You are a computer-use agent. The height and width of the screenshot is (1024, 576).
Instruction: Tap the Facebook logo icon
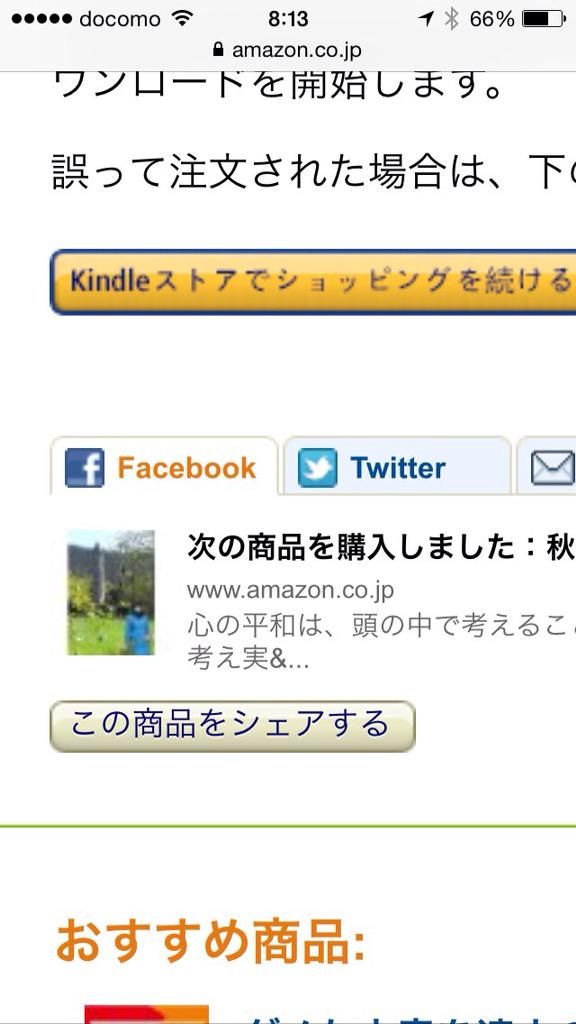(x=84, y=468)
